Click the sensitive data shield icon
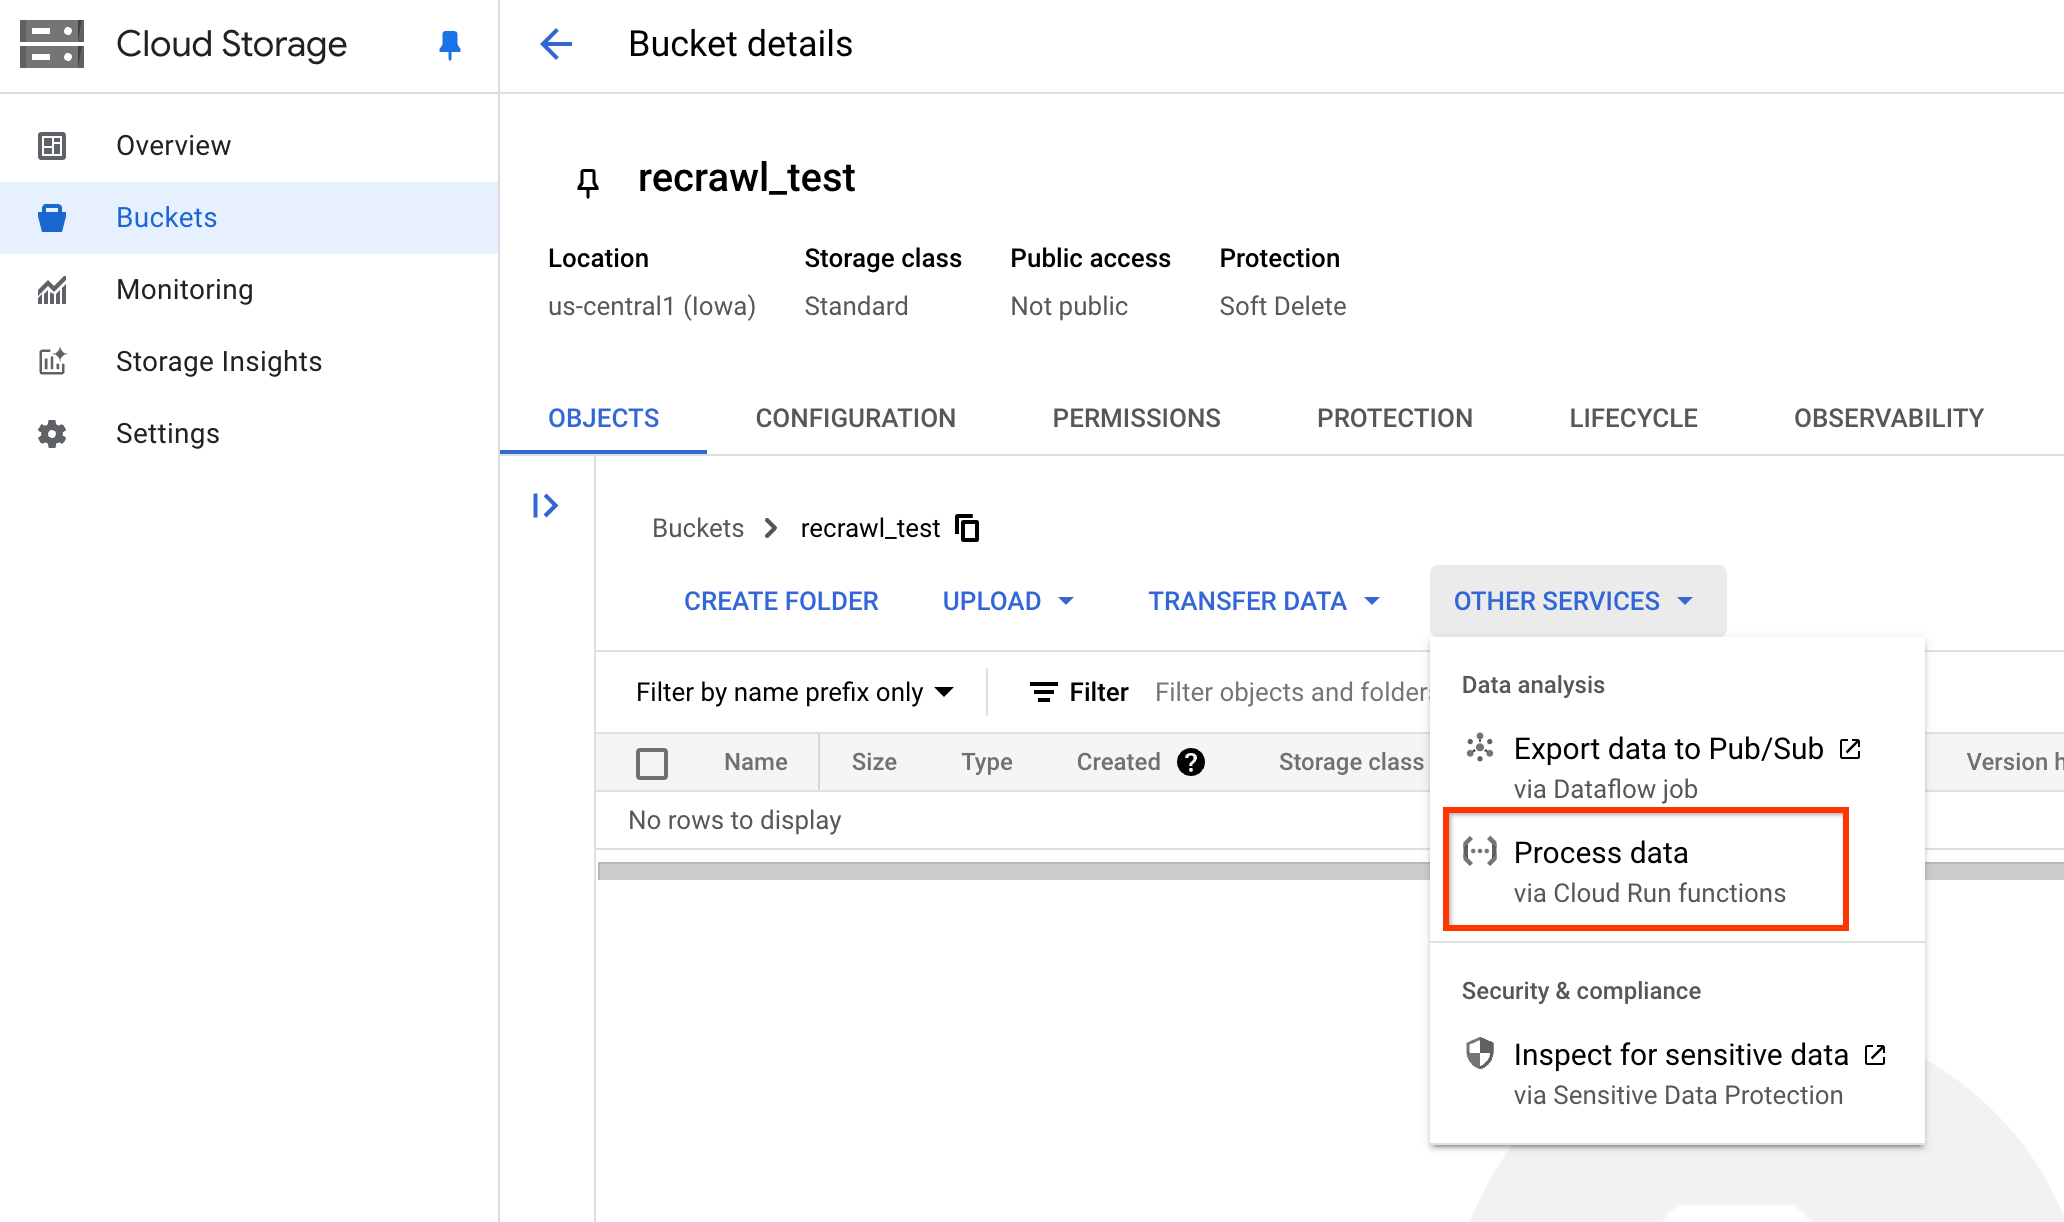 tap(1480, 1054)
